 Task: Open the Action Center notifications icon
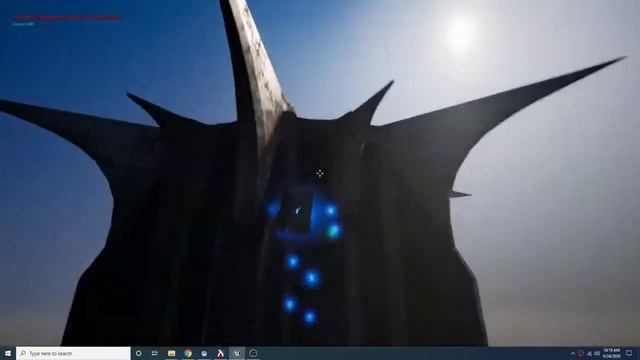[x=629, y=353]
